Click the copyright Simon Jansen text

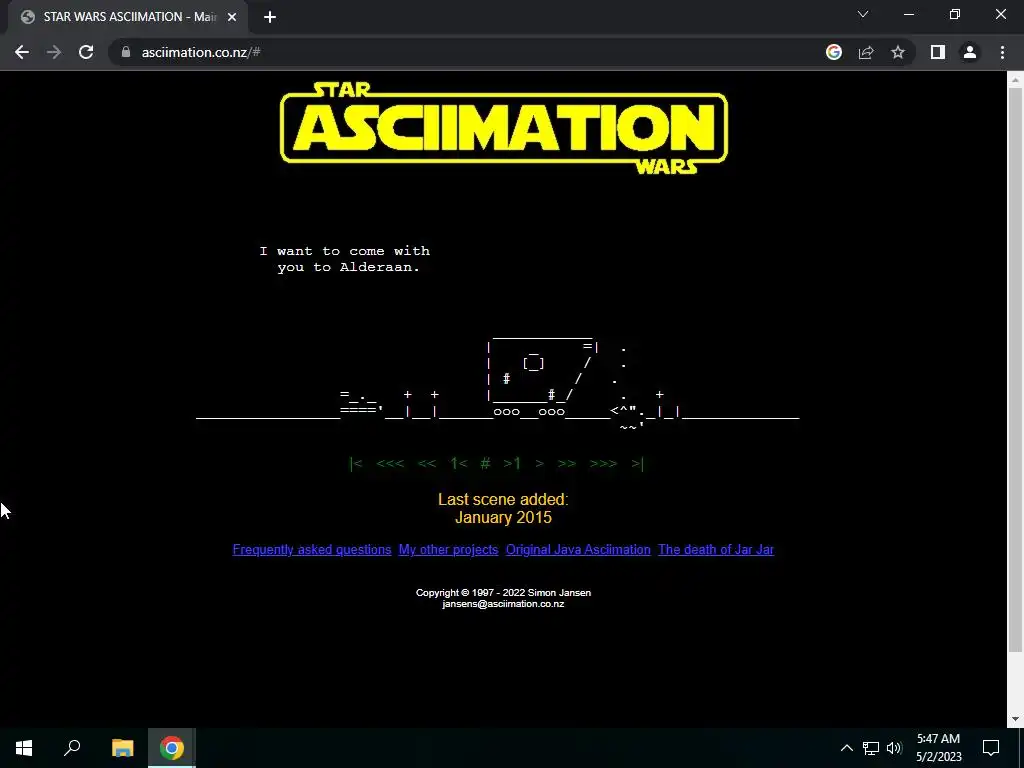503,593
